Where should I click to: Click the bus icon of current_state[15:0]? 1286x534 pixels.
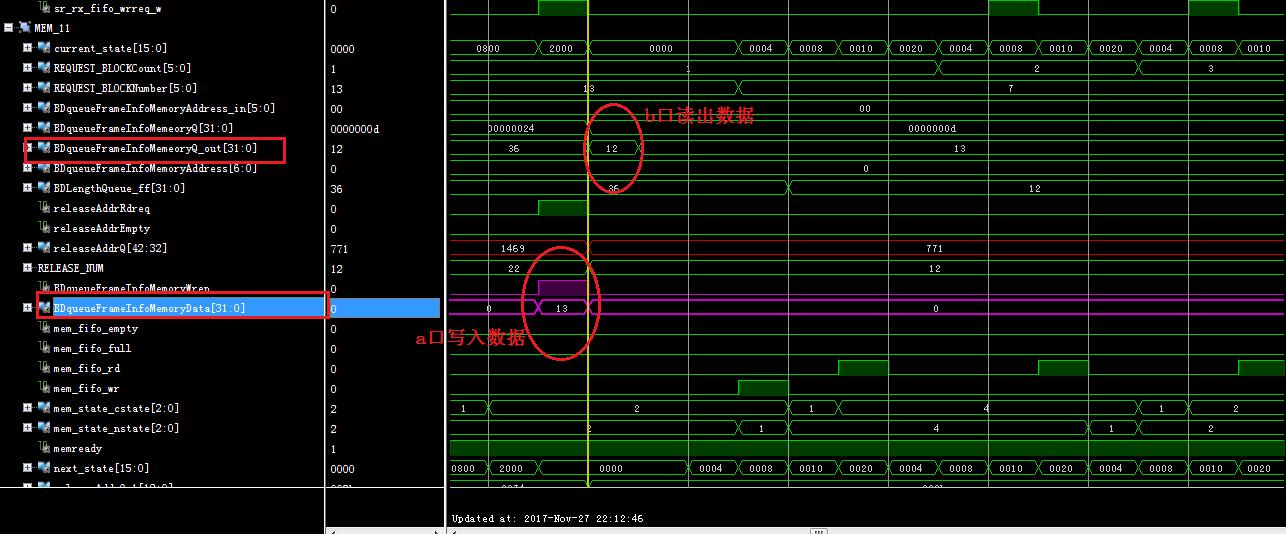click(44, 48)
